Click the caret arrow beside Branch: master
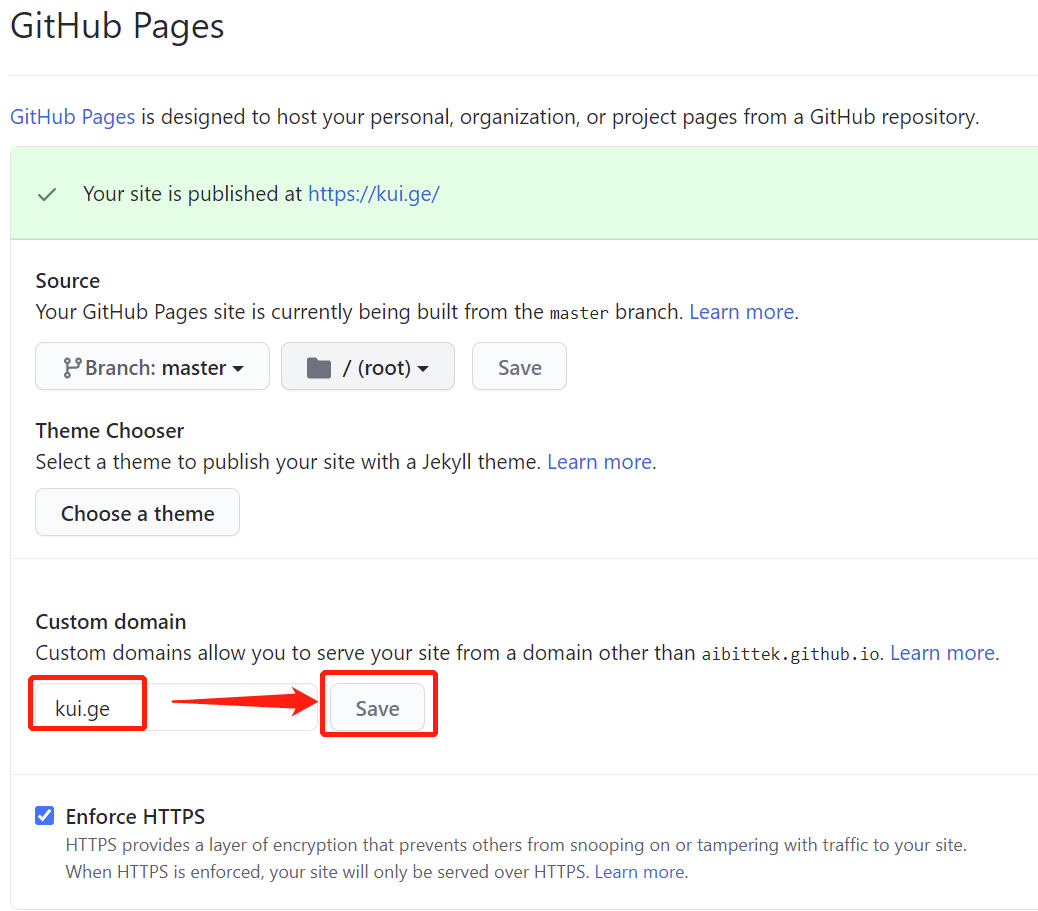Screen dimensions: 1038x911 pos(238,369)
